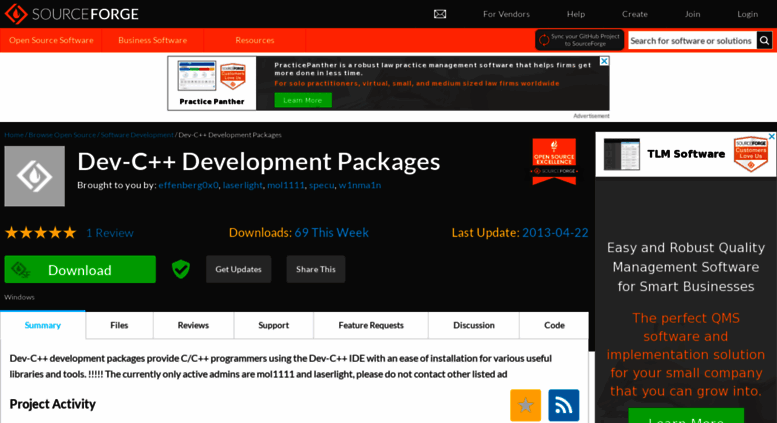Open Software Development breadcrumb
The height and width of the screenshot is (423, 777).
tap(137, 135)
